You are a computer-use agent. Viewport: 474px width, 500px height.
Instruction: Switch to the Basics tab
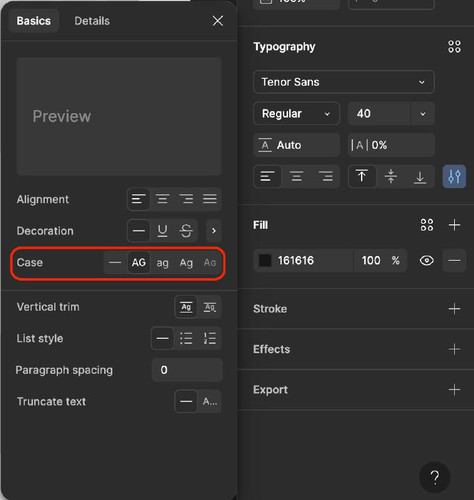(x=34, y=21)
